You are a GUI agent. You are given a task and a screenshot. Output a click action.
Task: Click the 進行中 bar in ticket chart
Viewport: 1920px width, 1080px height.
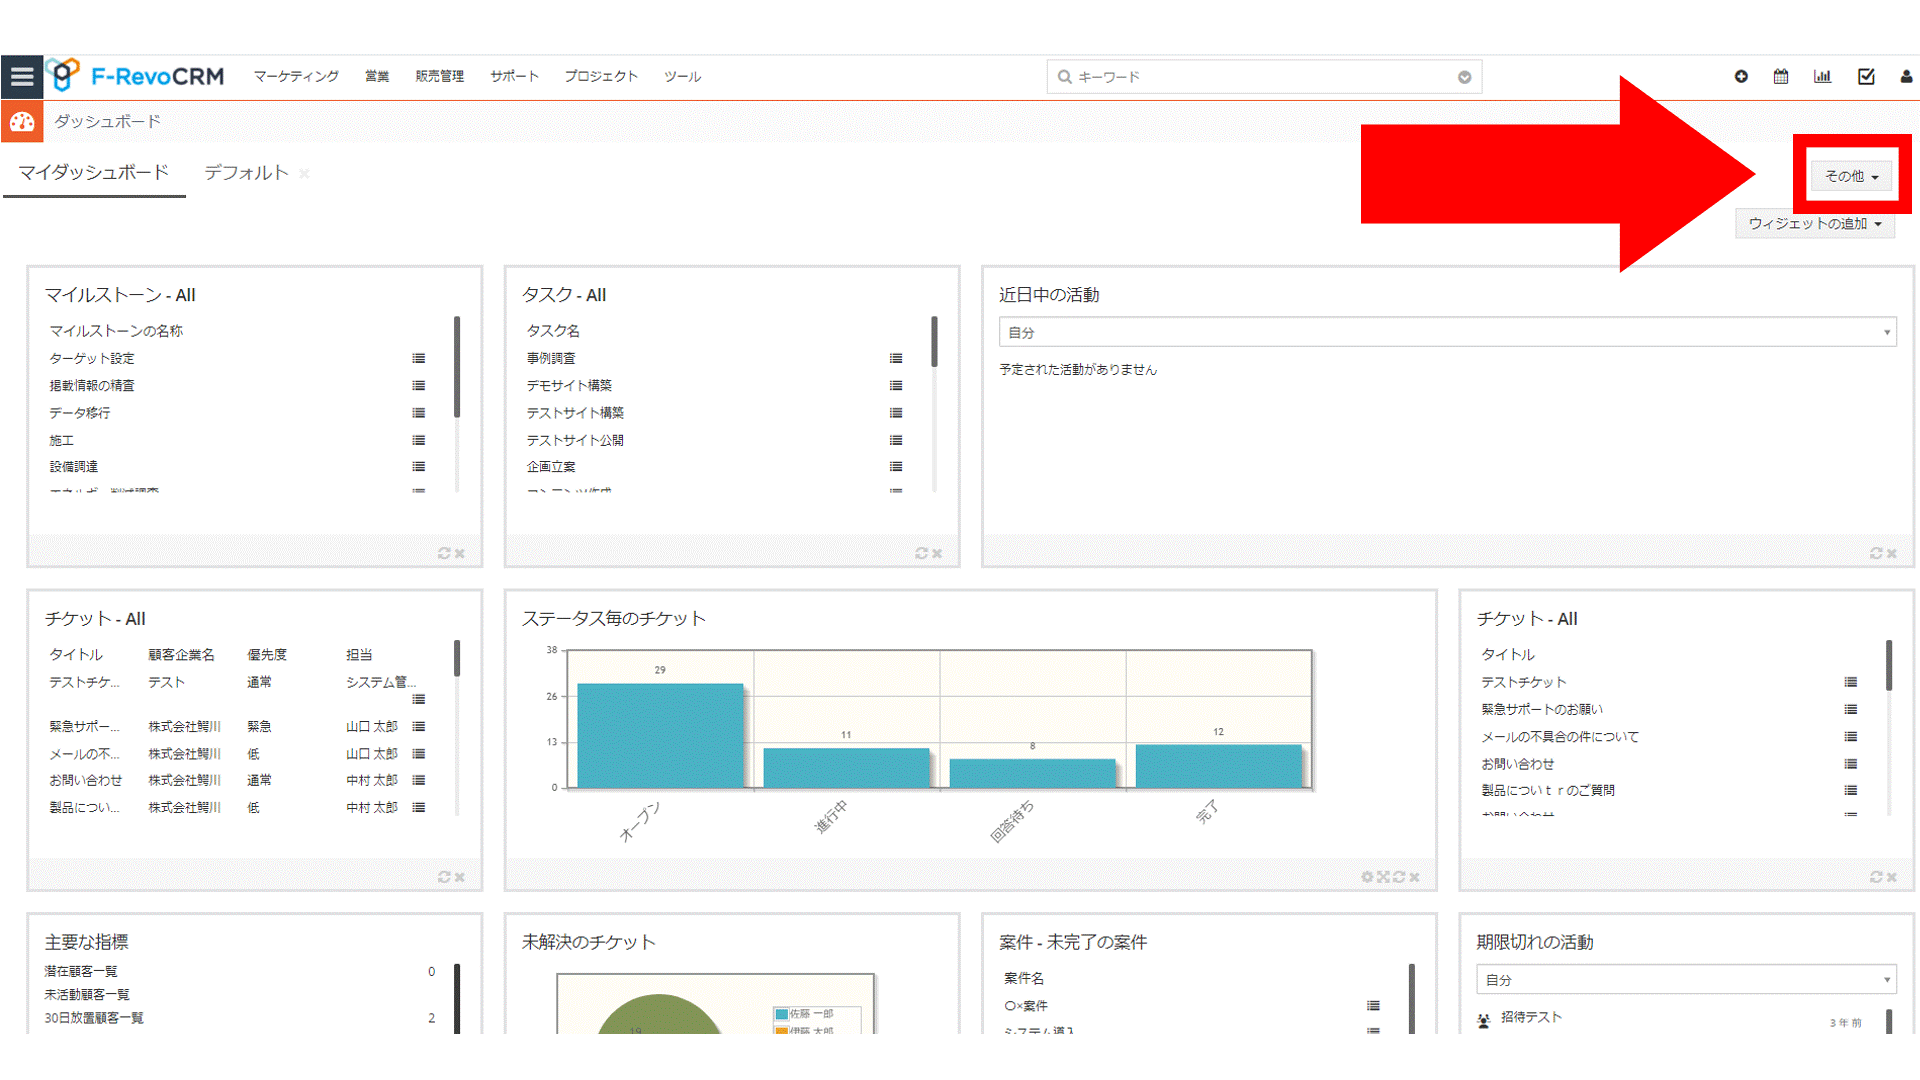pos(846,768)
